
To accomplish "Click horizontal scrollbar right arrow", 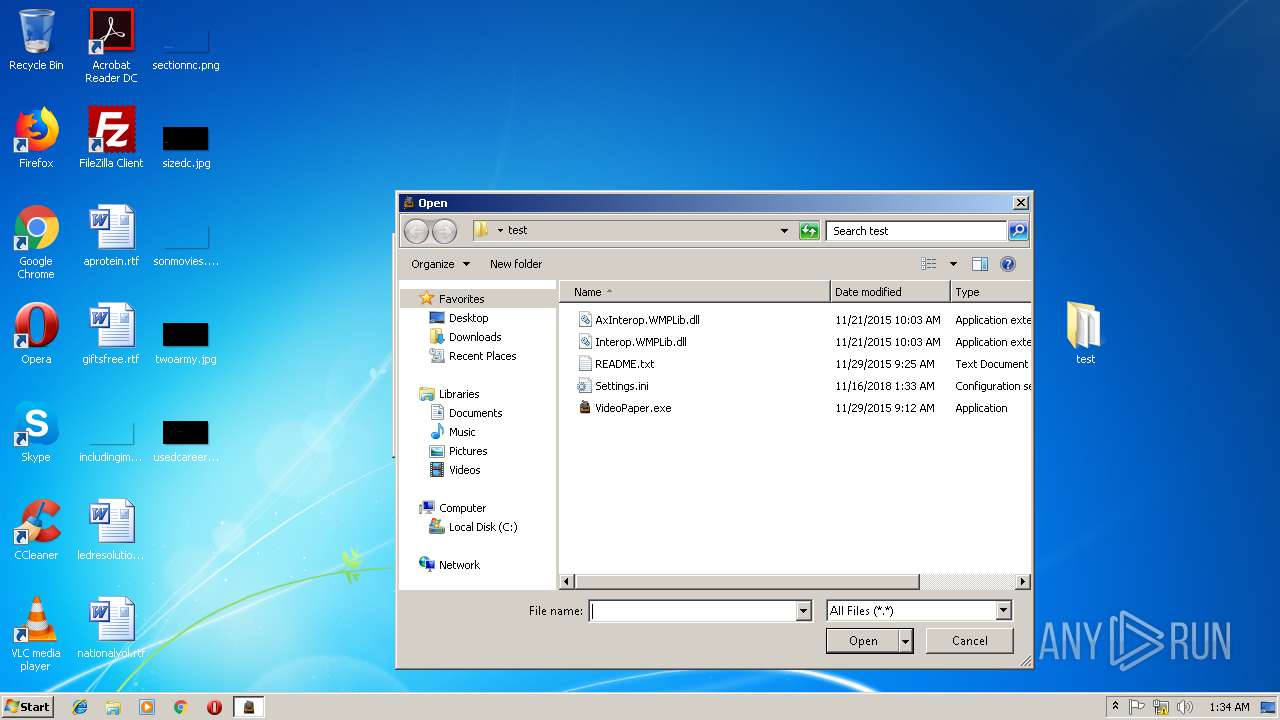I will pyautogui.click(x=1023, y=582).
